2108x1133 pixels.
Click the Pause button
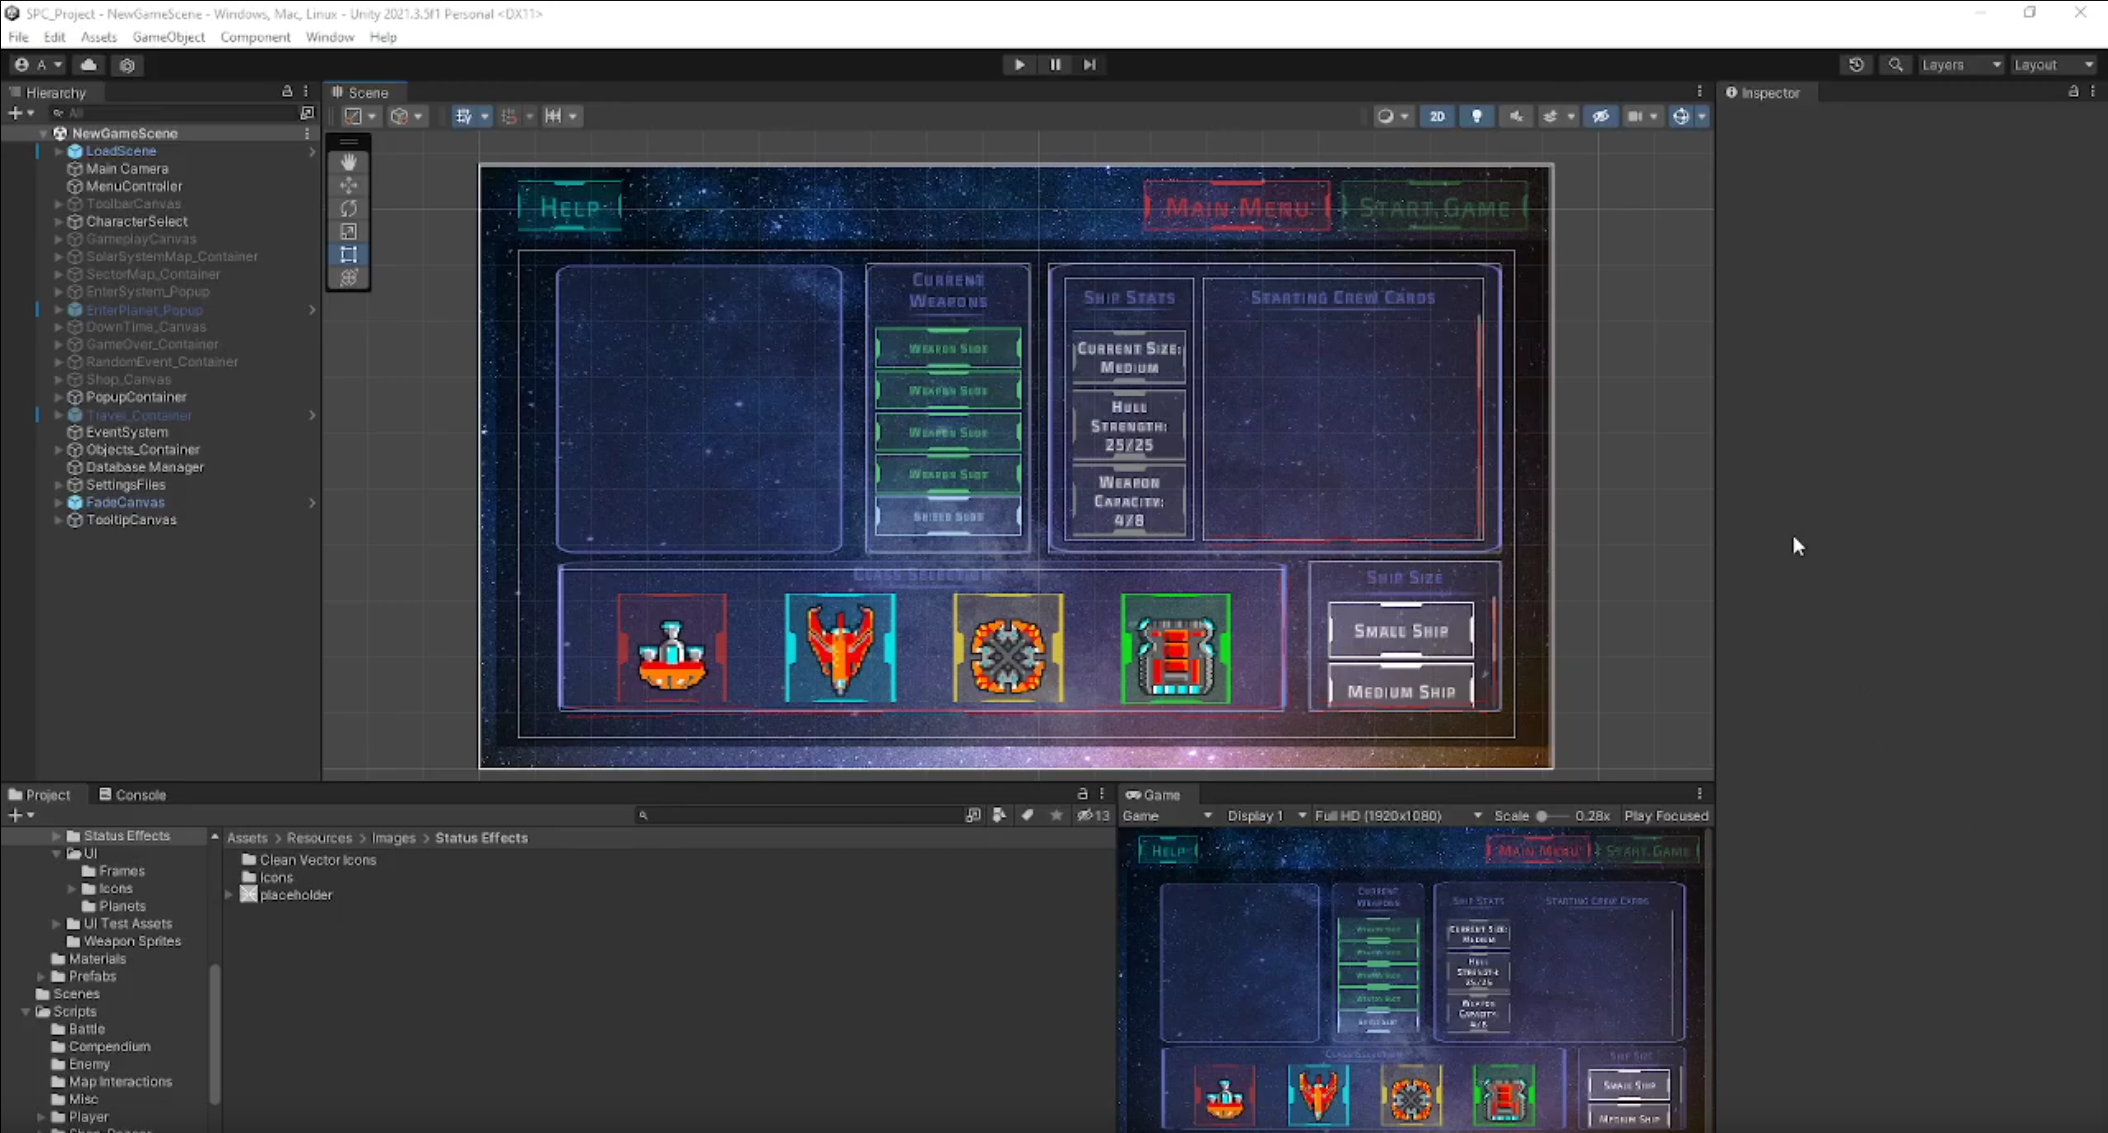(1055, 65)
